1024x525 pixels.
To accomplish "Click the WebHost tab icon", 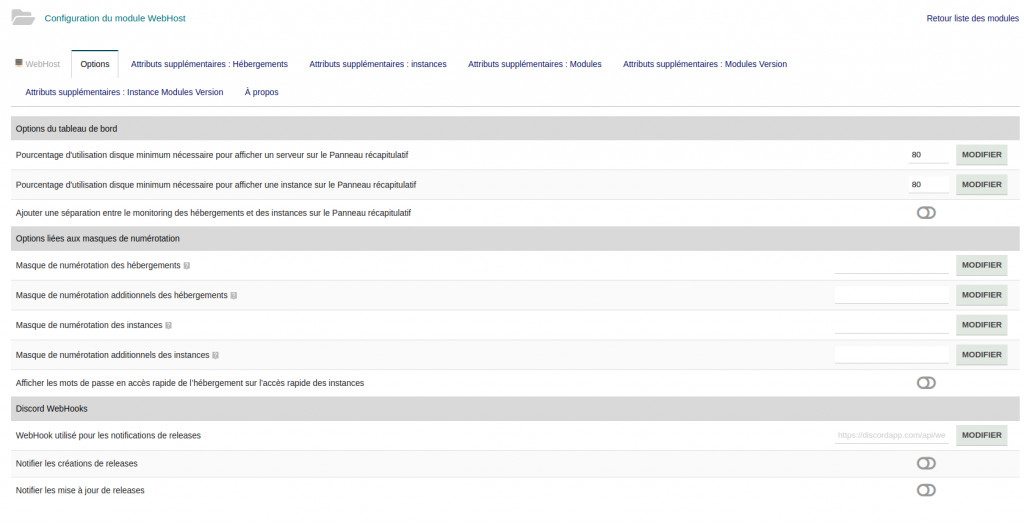I will tap(19, 63).
